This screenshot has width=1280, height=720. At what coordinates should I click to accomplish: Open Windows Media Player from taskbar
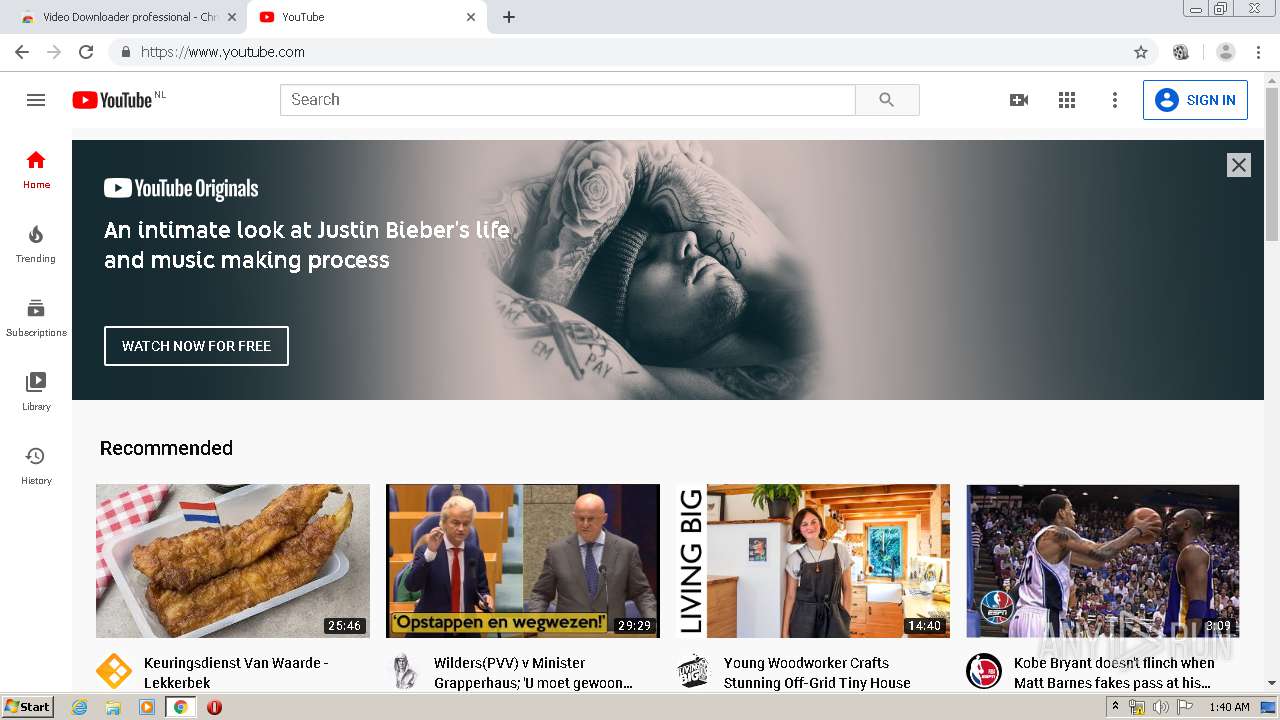147,707
